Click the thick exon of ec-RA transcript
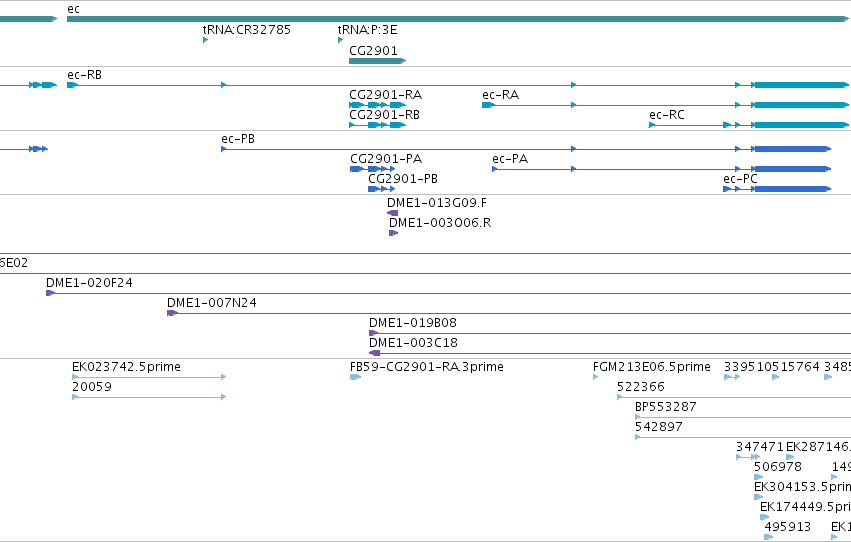The height and width of the screenshot is (542, 851). [802, 105]
